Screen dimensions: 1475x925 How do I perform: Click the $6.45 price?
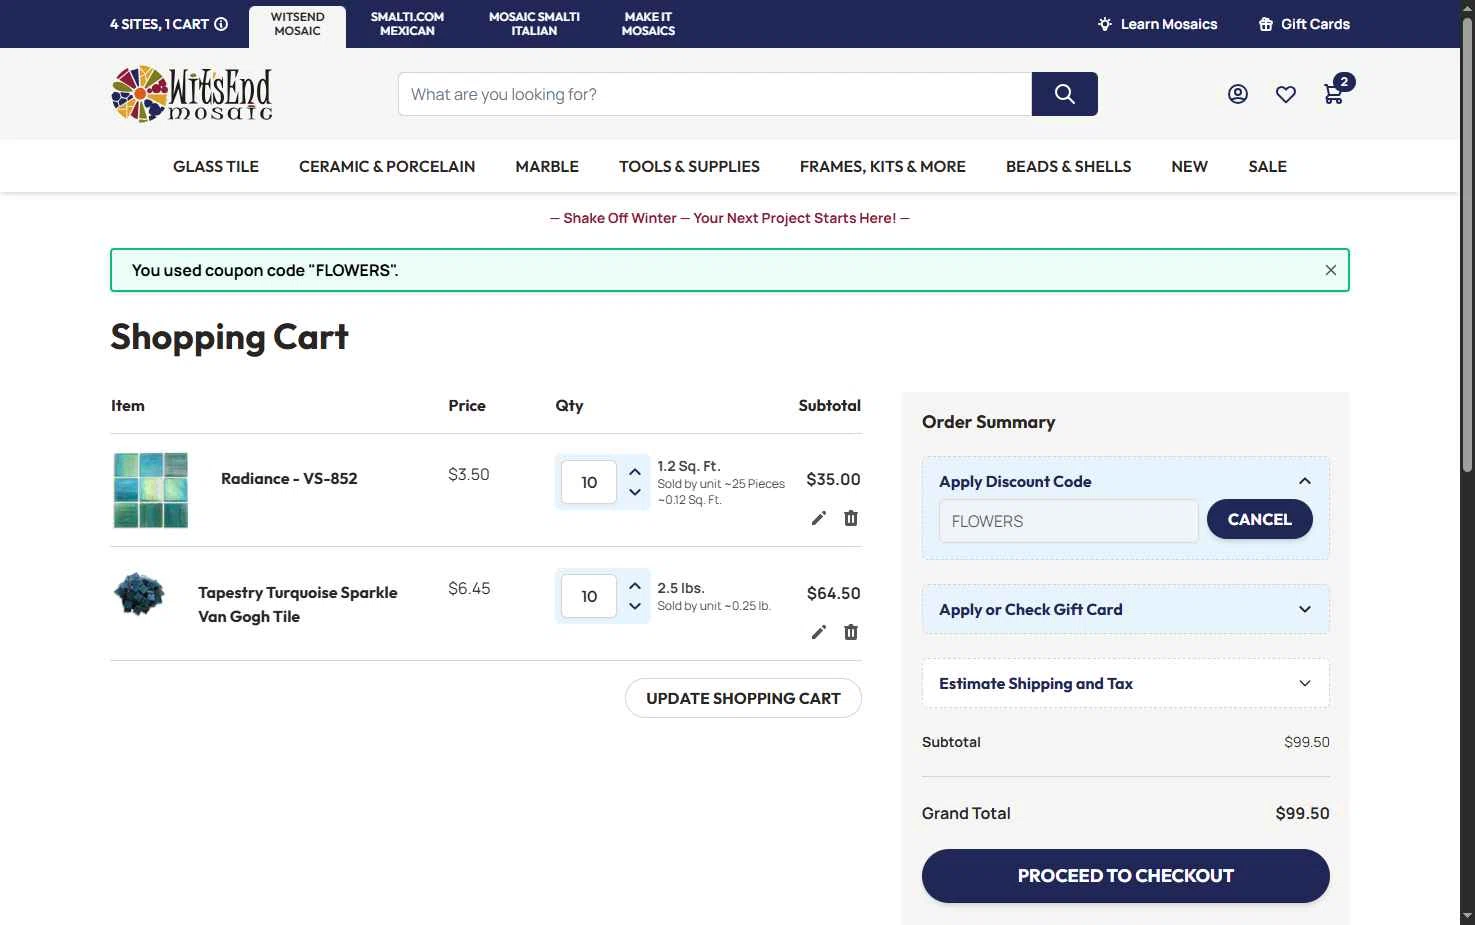[469, 588]
